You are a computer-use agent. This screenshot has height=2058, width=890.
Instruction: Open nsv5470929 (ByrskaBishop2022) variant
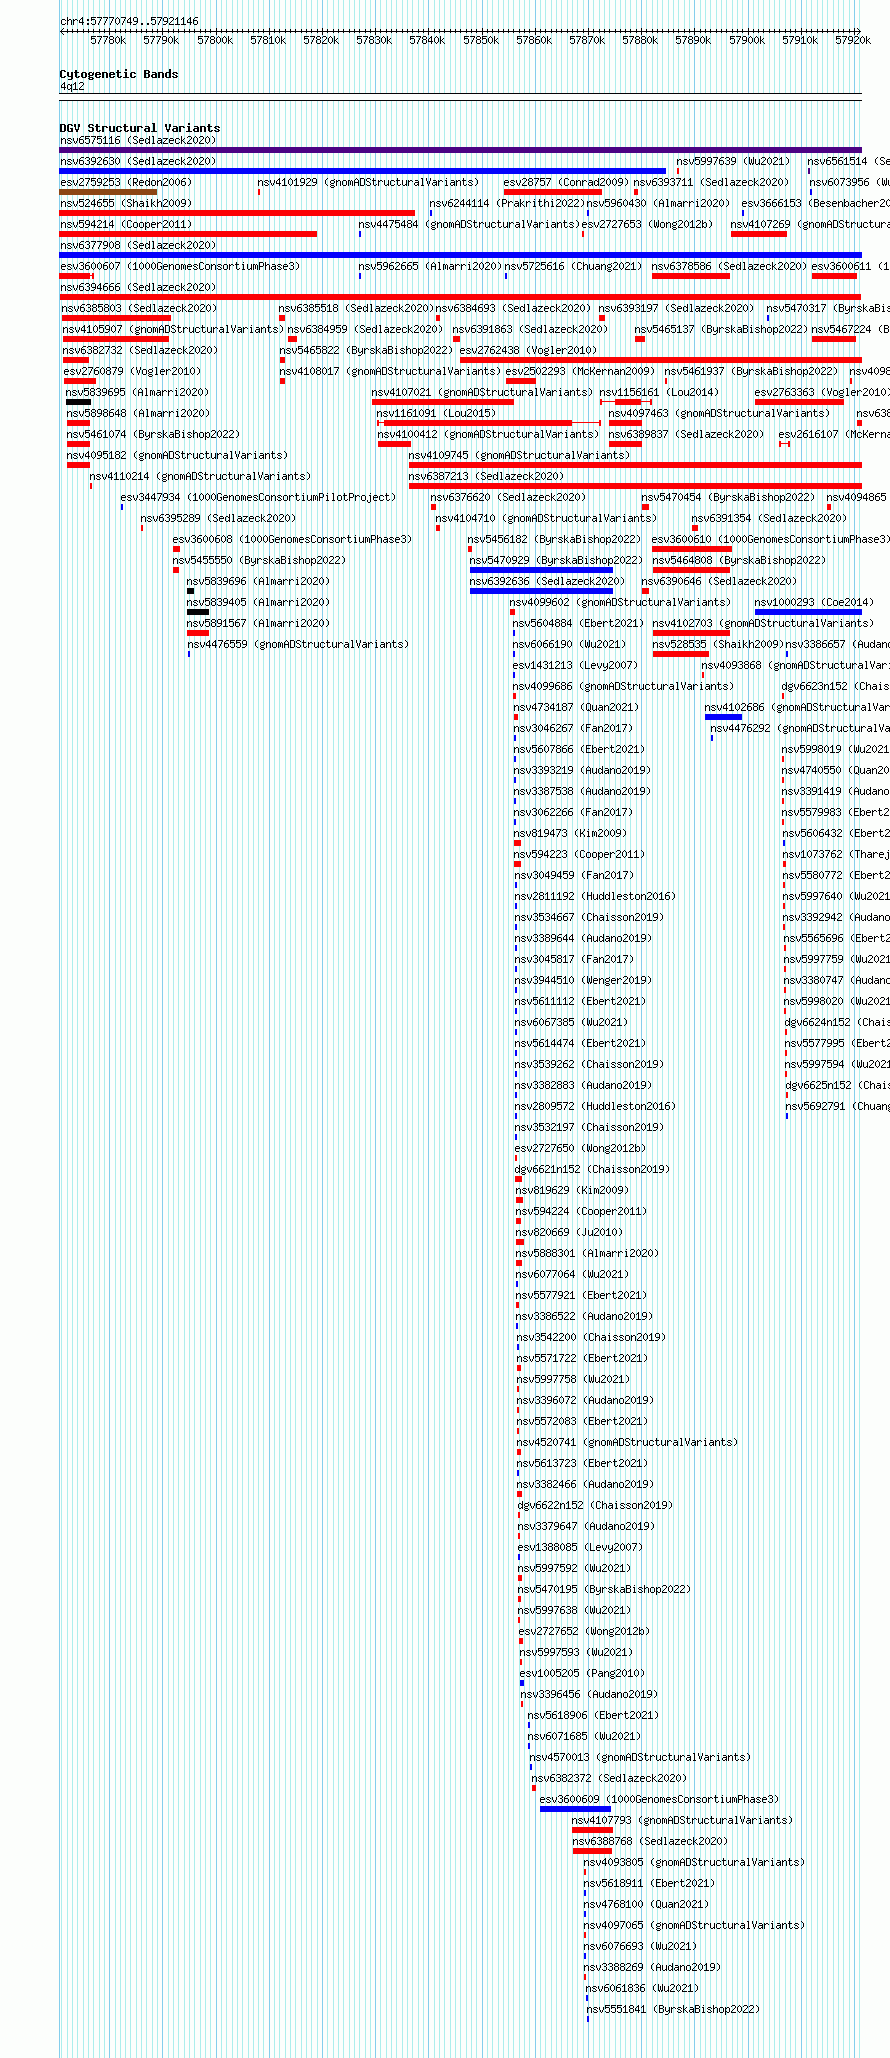point(556,561)
